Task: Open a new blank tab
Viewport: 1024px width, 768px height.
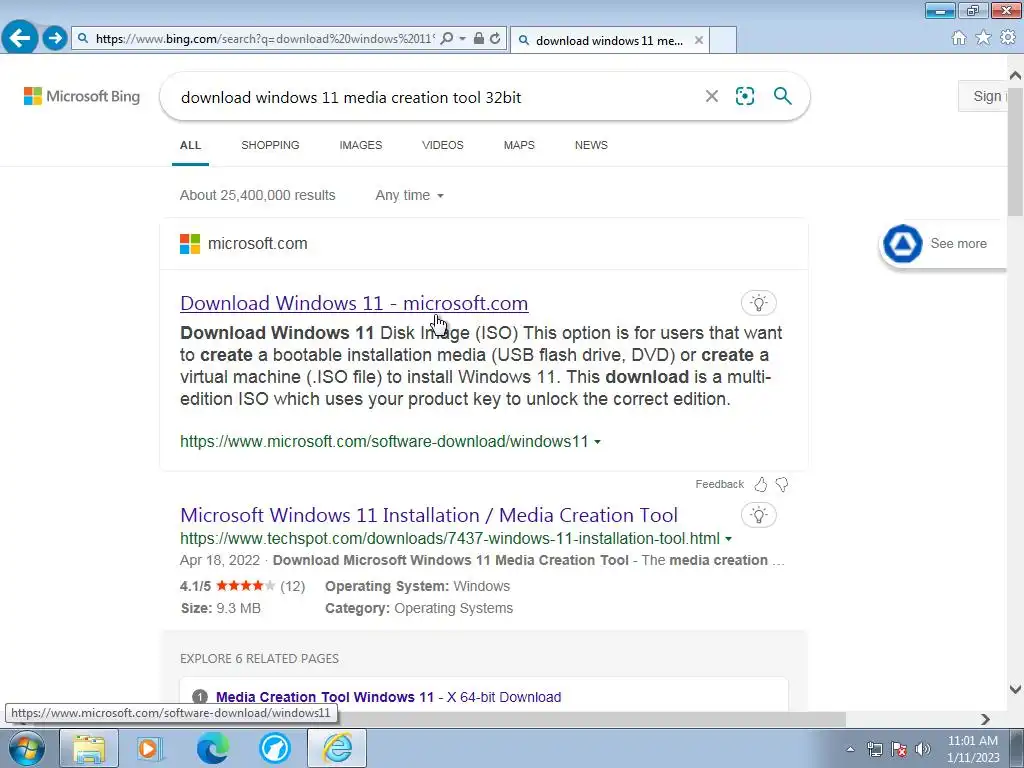Action: [x=723, y=40]
